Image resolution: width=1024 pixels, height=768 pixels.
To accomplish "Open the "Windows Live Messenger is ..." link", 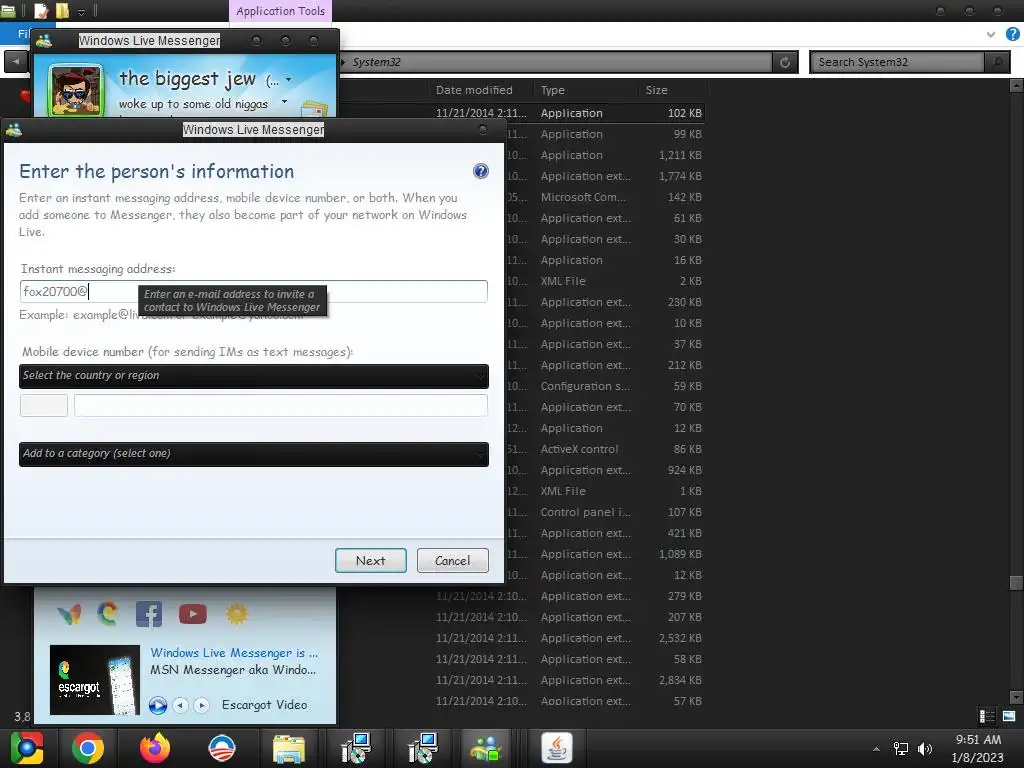I will coord(234,652).
